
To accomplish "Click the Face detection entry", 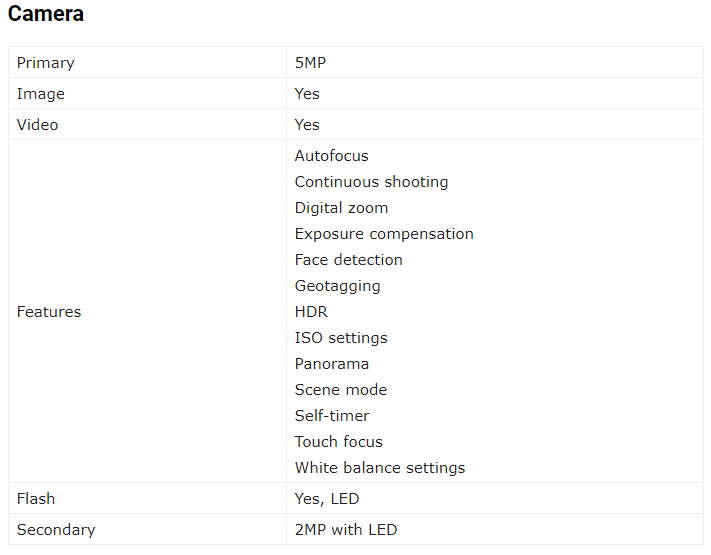I will point(349,259).
